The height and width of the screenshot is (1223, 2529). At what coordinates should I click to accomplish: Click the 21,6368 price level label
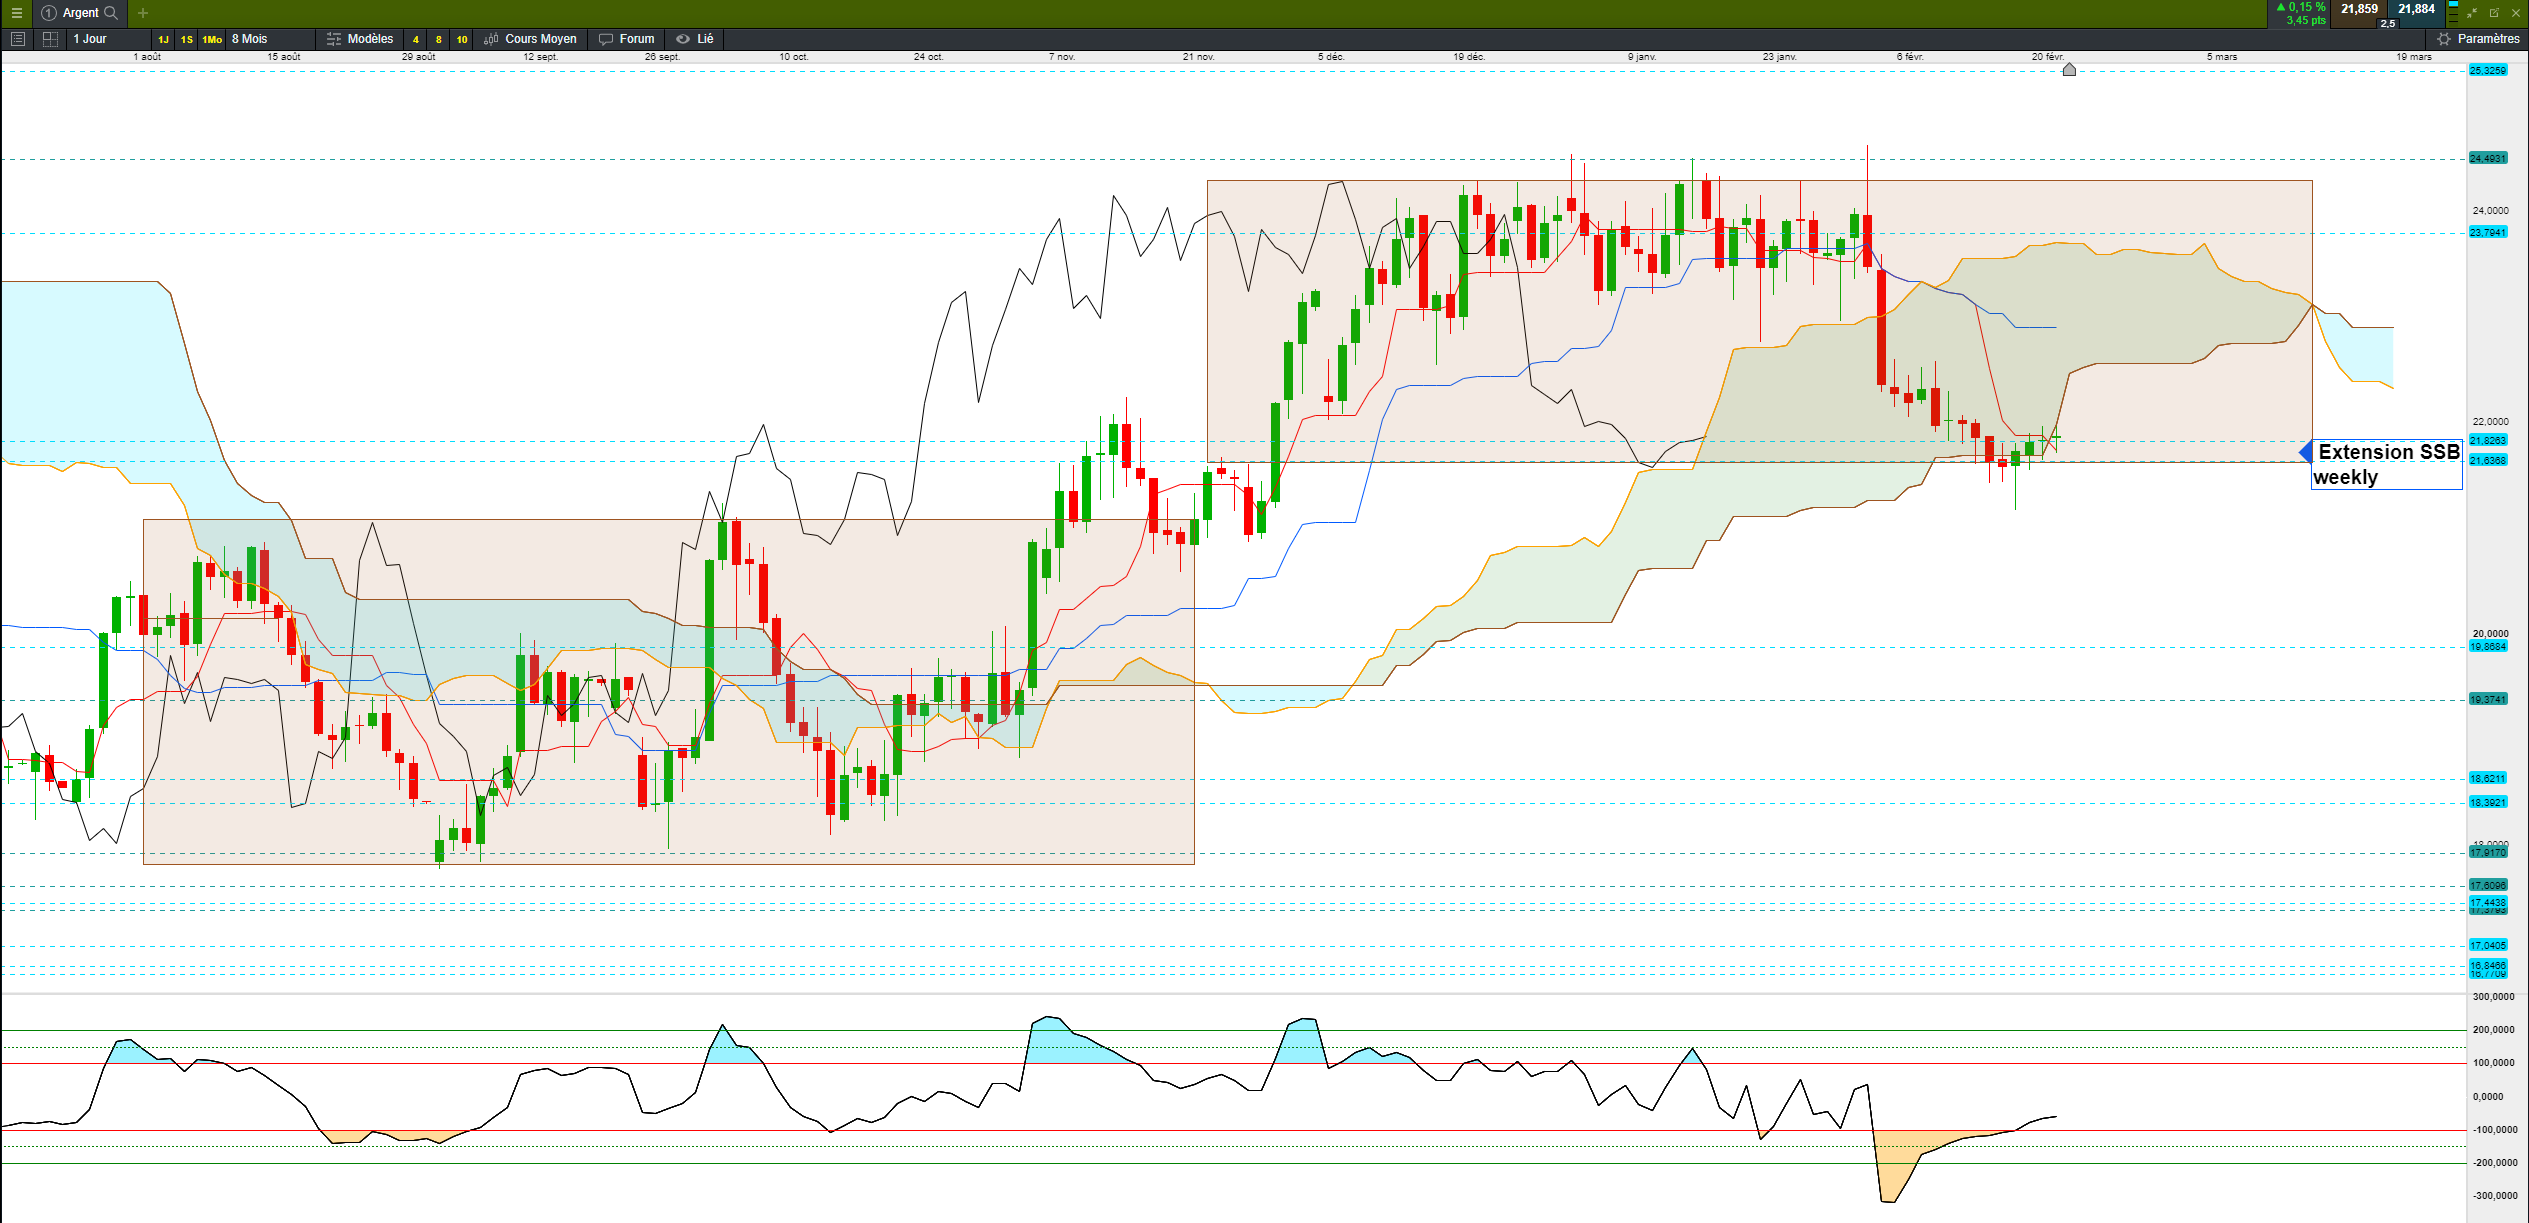2488,460
